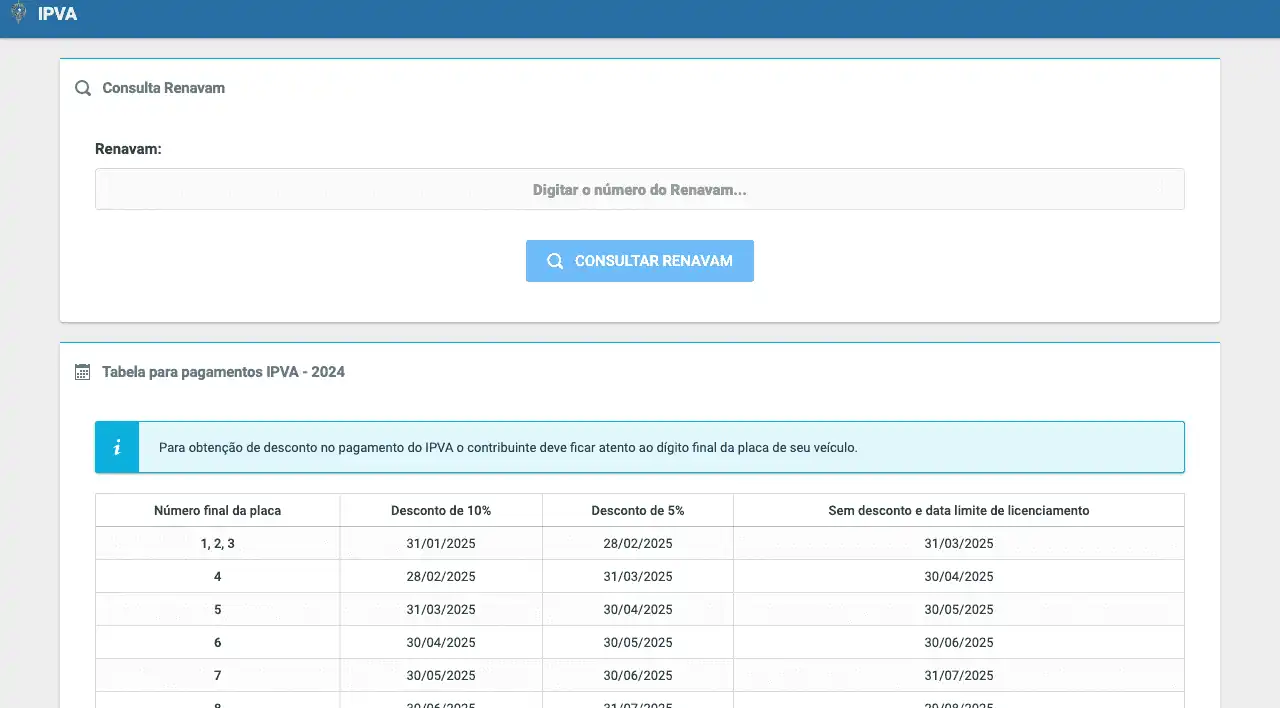Screen dimensions: 1280x708
Task: Select the Tabela para pagamentos IPVA heading
Action: tap(223, 372)
